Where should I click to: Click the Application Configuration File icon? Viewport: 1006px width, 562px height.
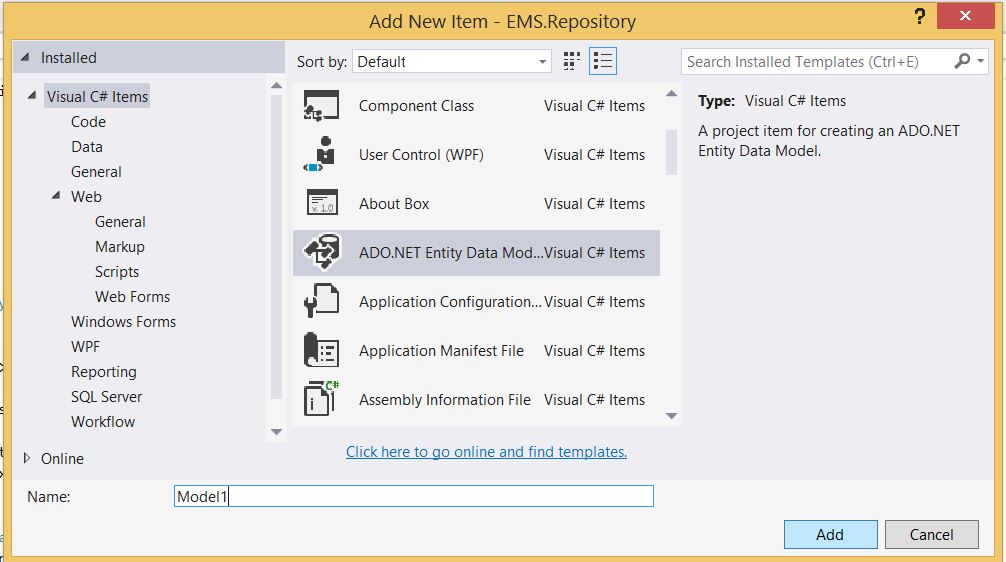pos(321,301)
